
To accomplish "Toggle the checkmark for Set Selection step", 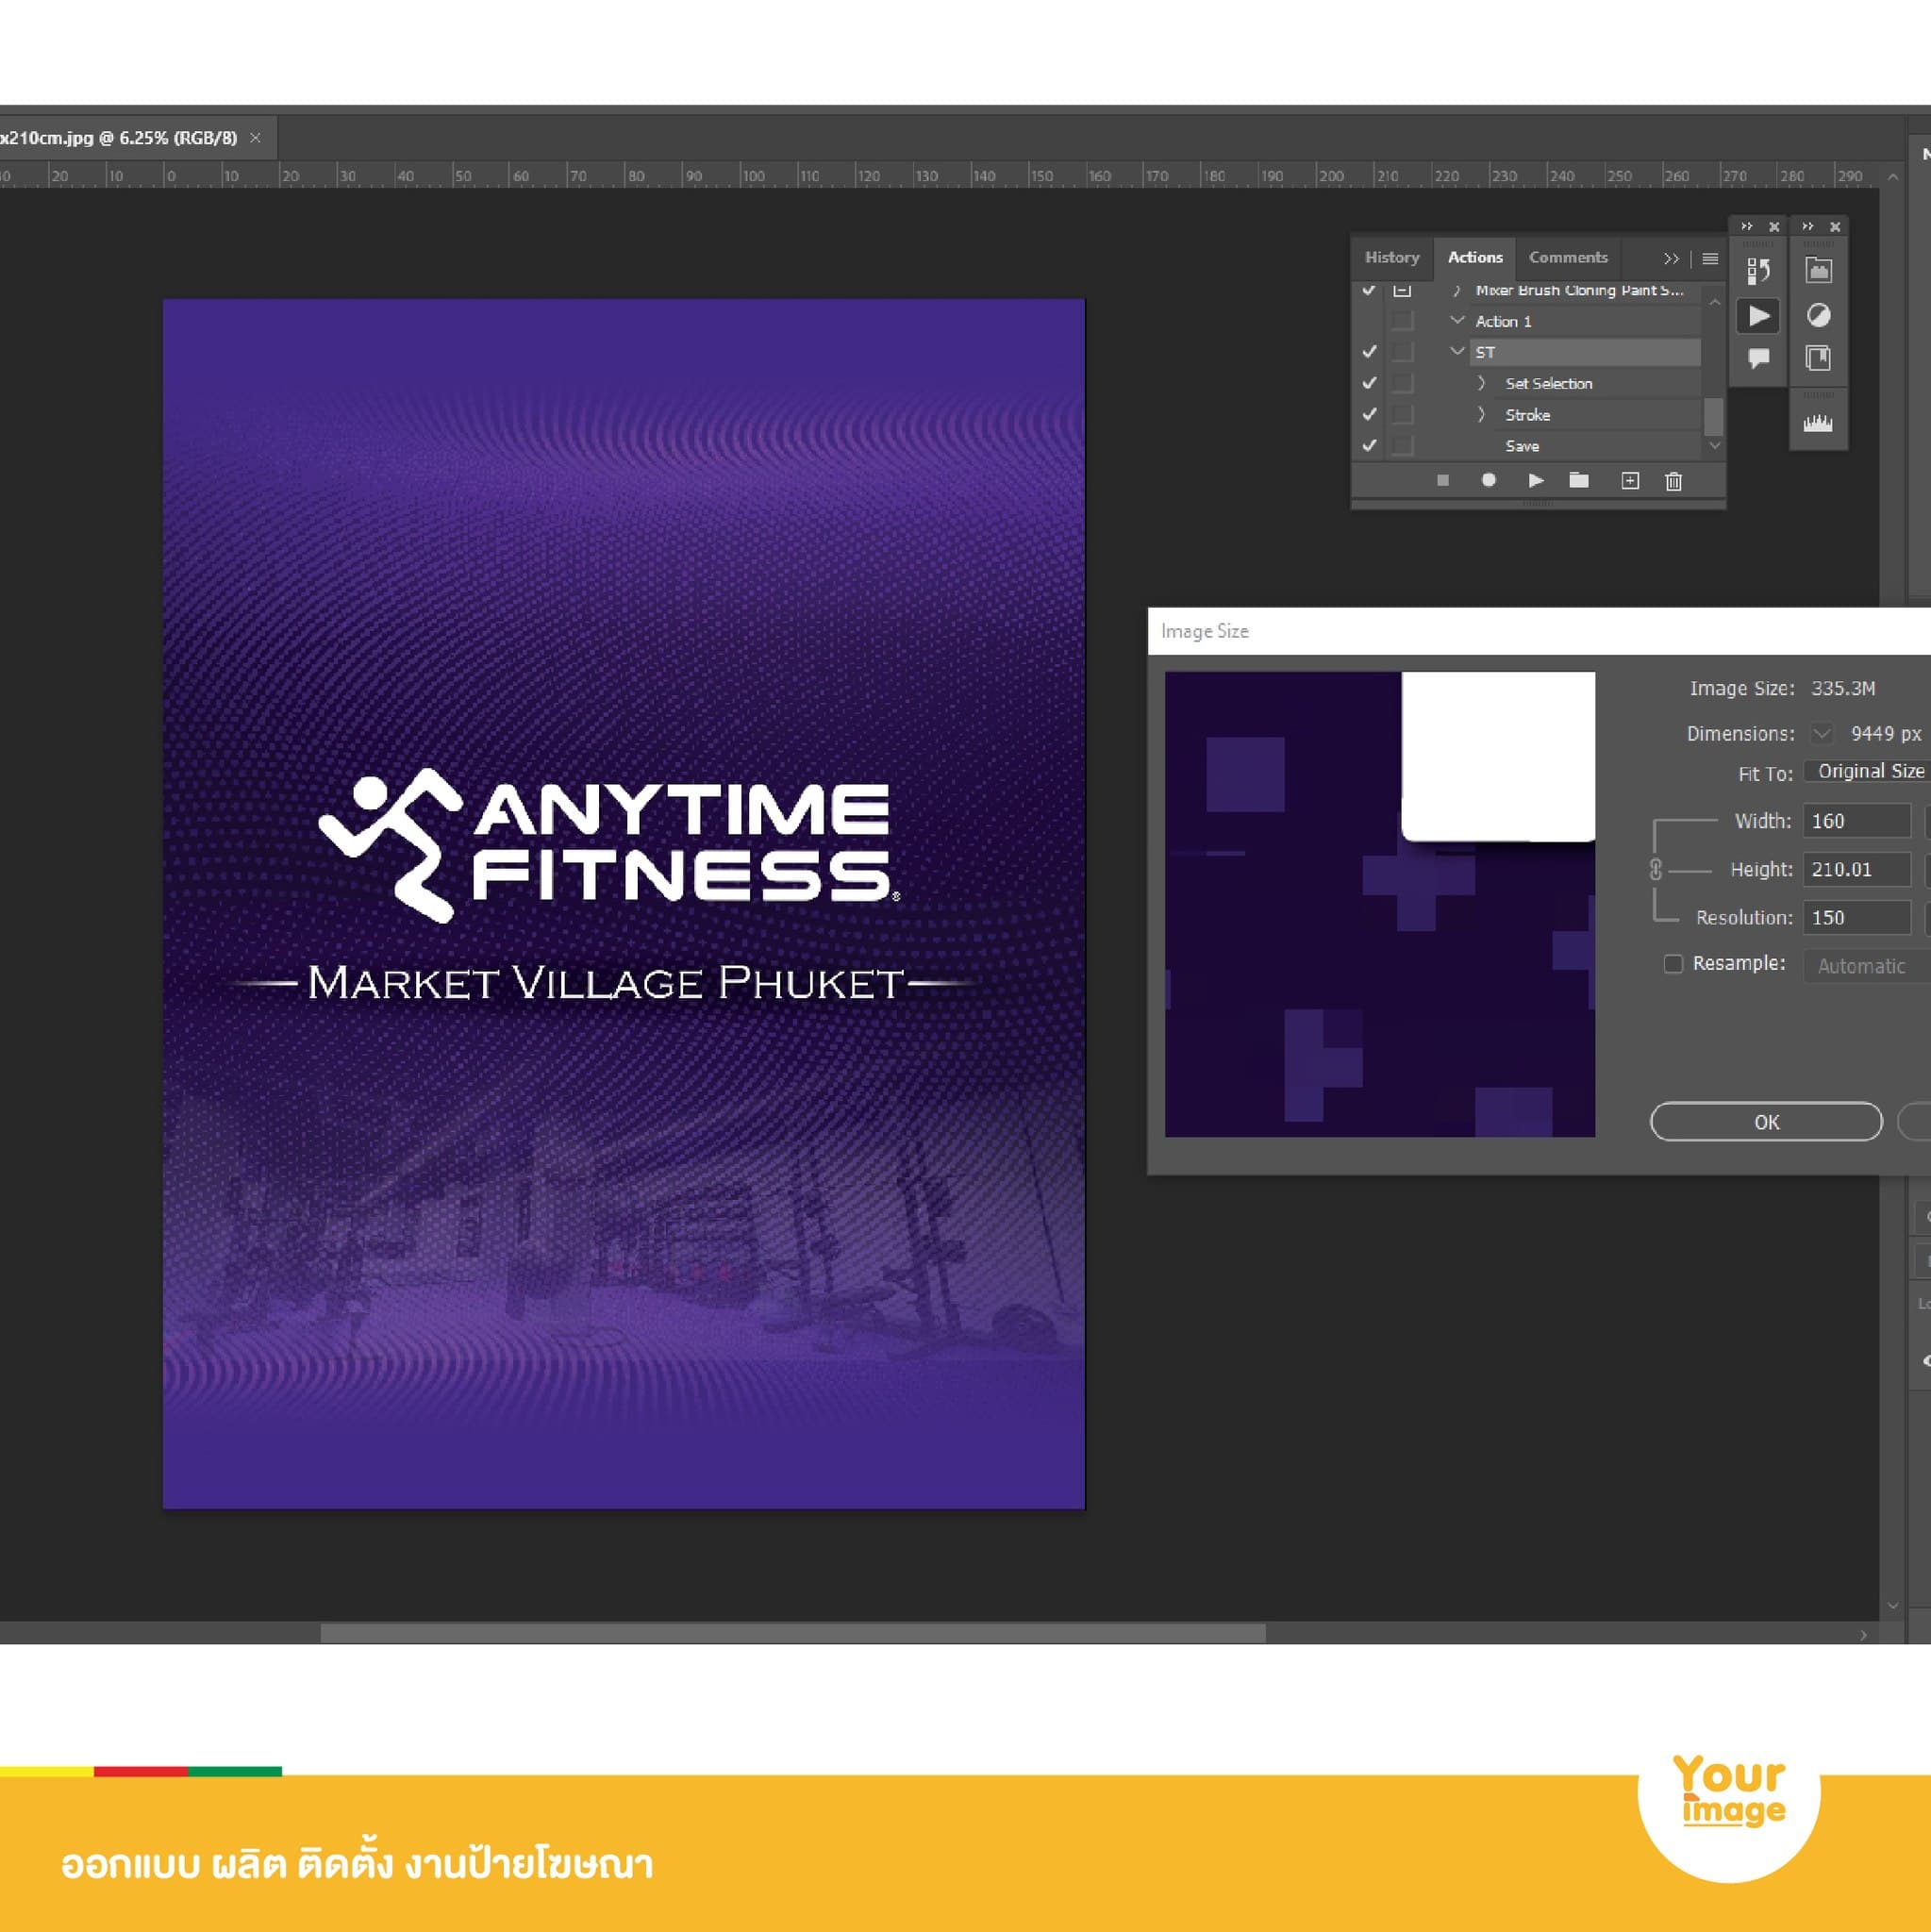I will 1369,383.
